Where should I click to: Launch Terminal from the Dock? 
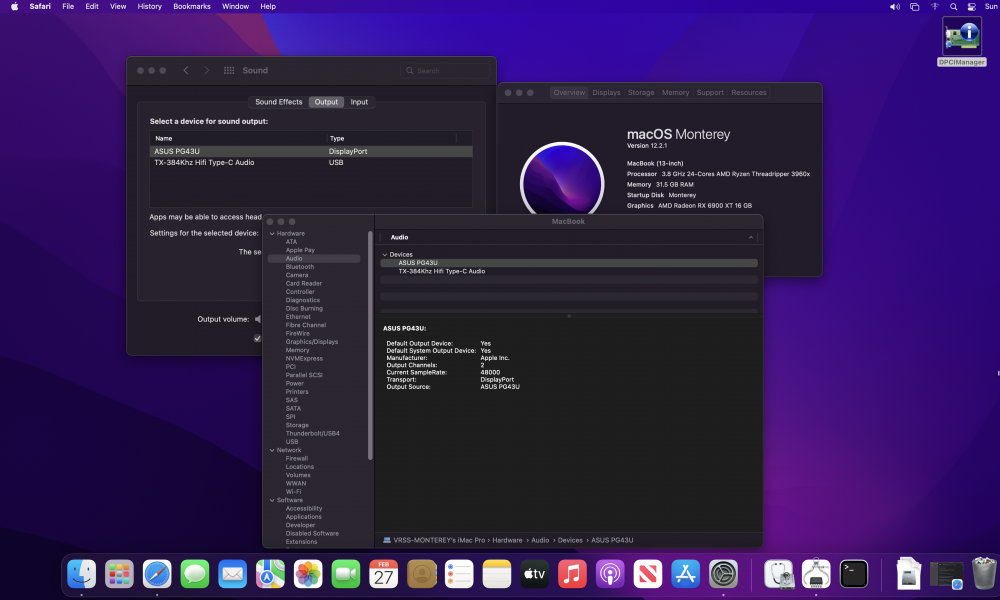[x=853, y=574]
